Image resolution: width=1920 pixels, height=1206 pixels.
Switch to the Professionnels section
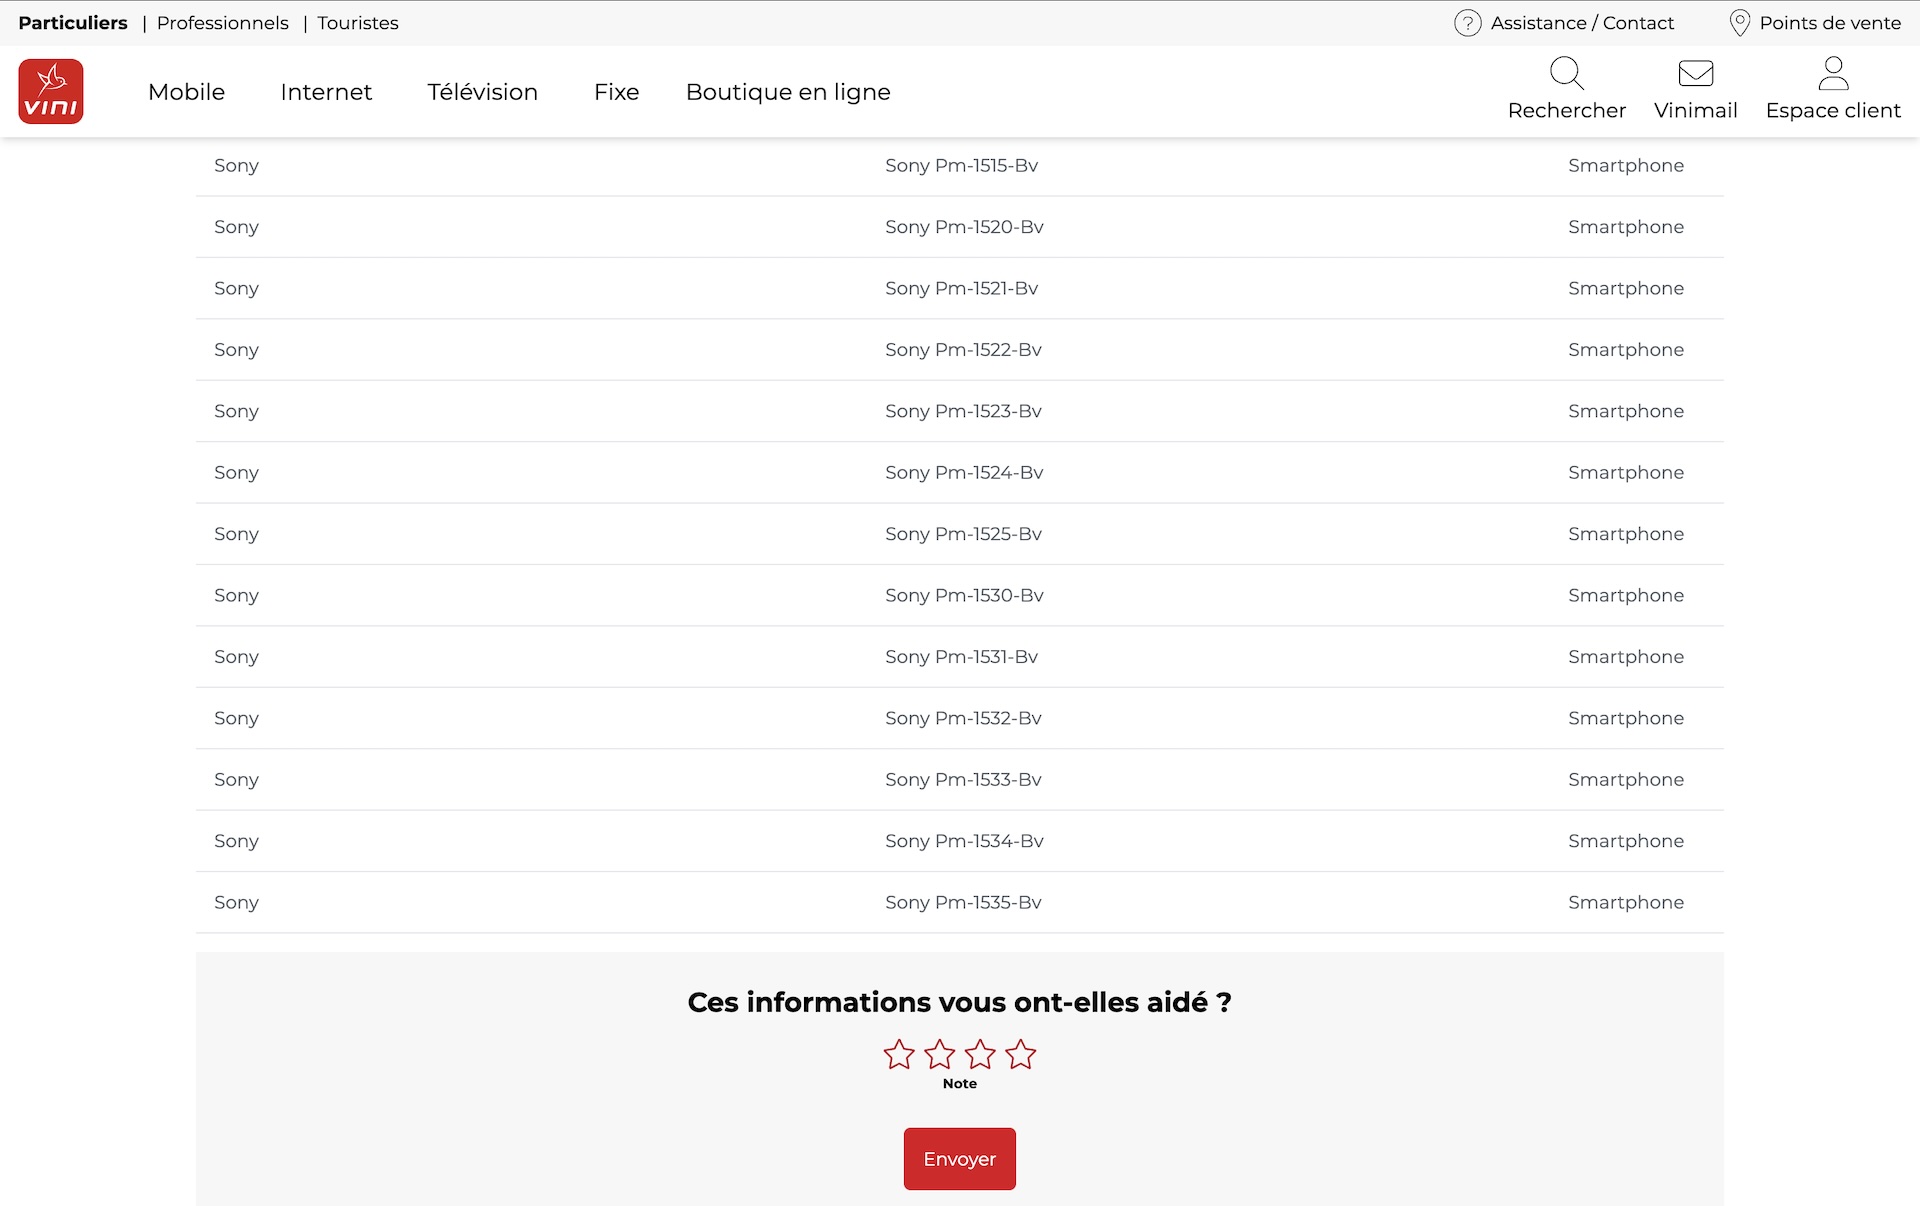(222, 23)
